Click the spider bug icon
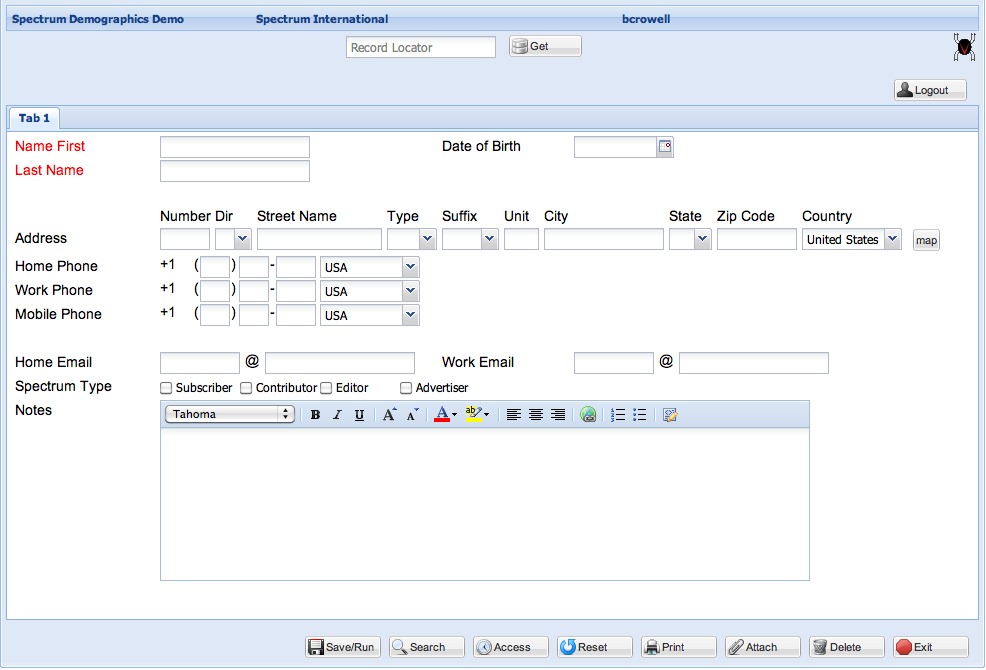The width and height of the screenshot is (986, 670). [964, 47]
